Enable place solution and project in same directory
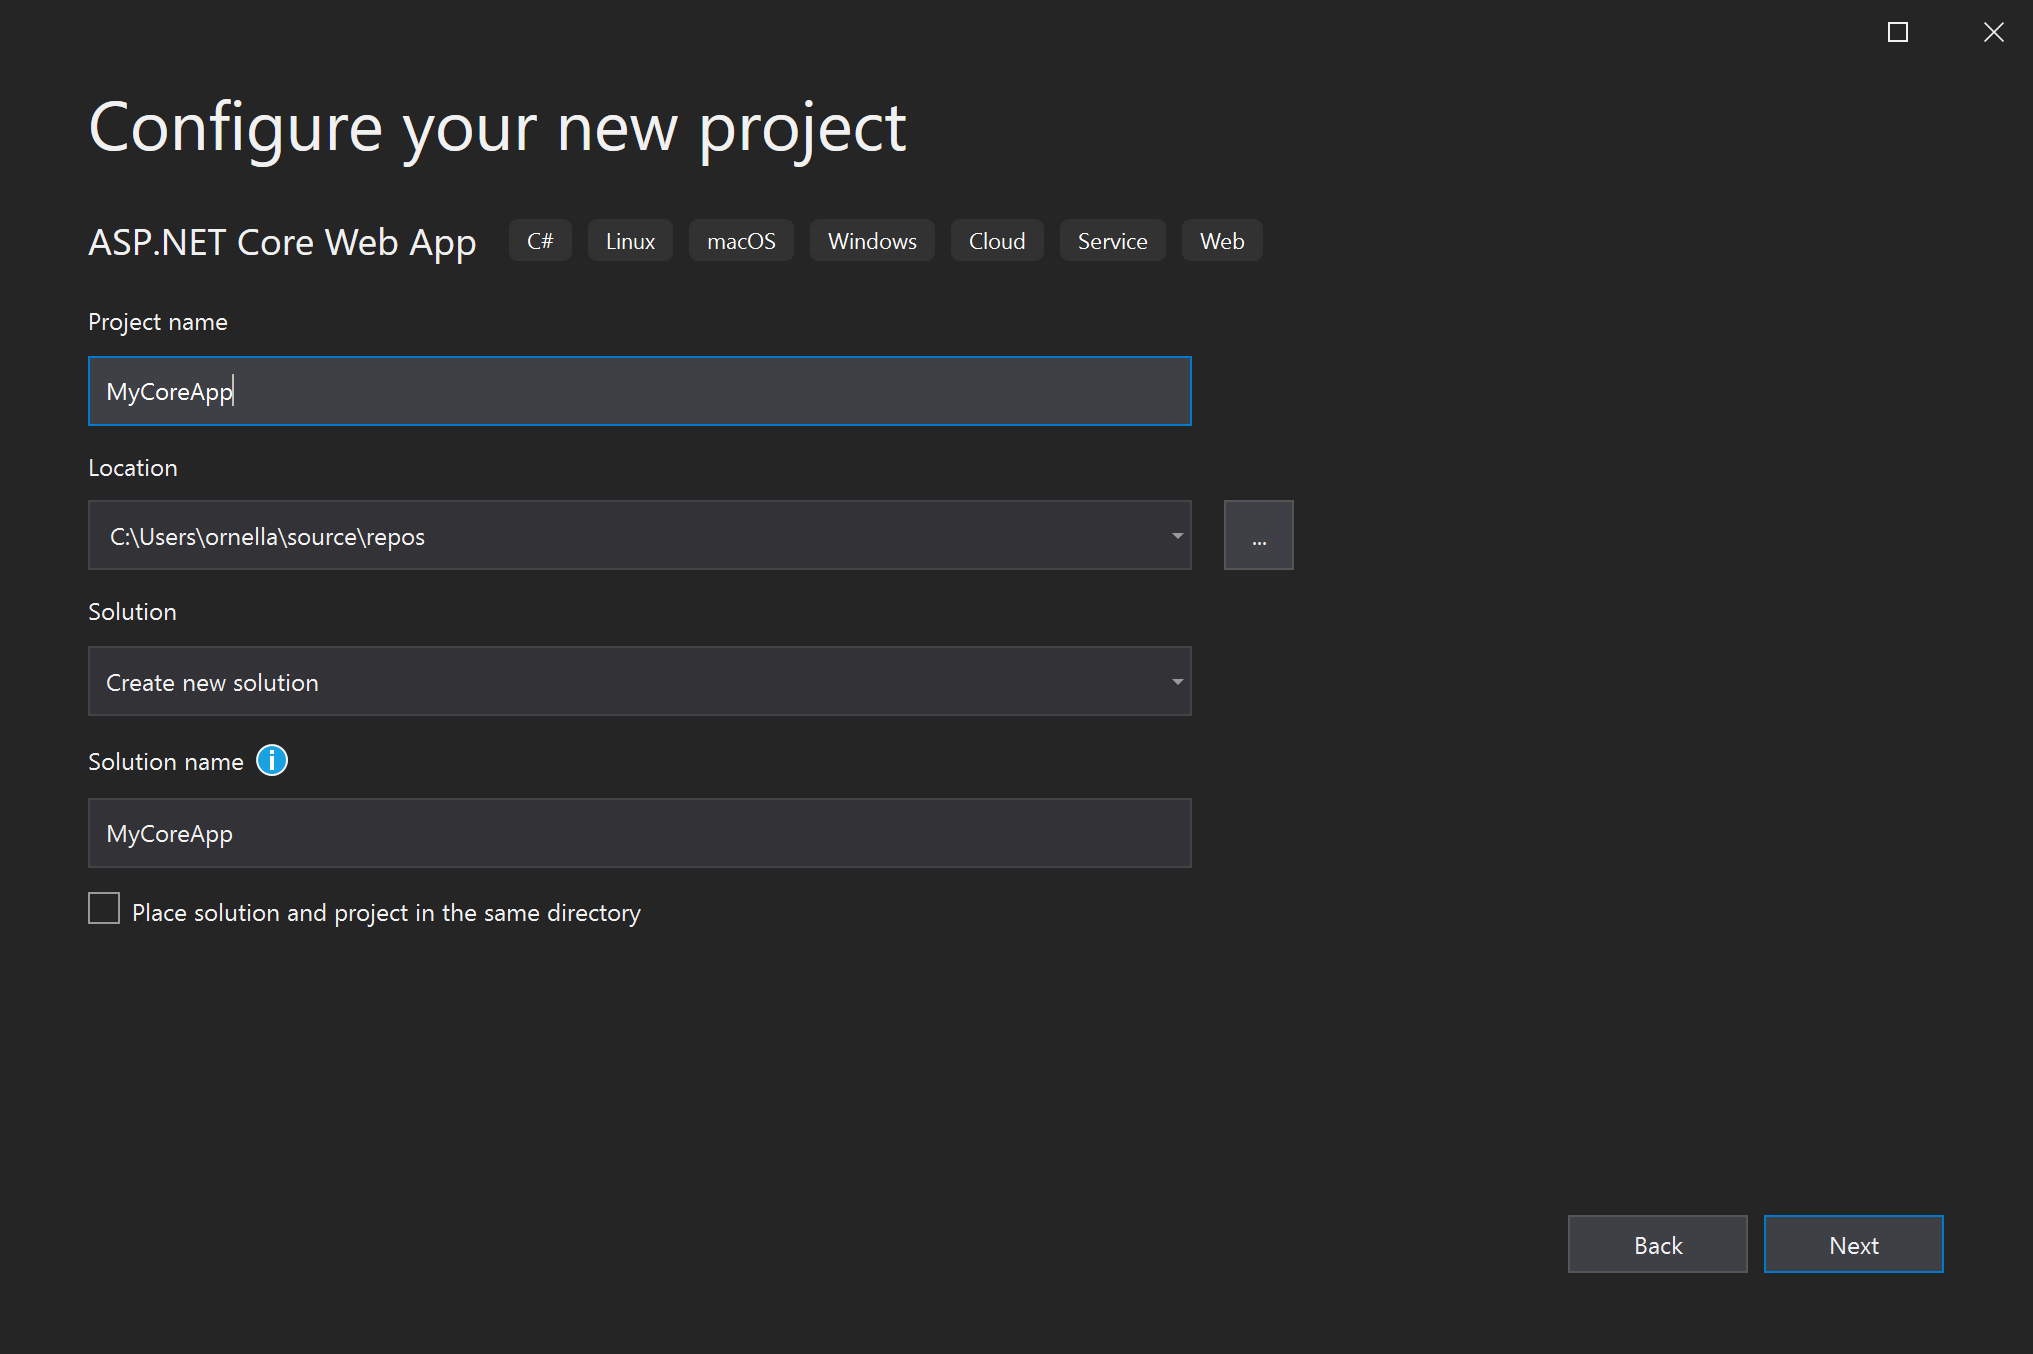This screenshot has height=1354, width=2033. coord(104,908)
